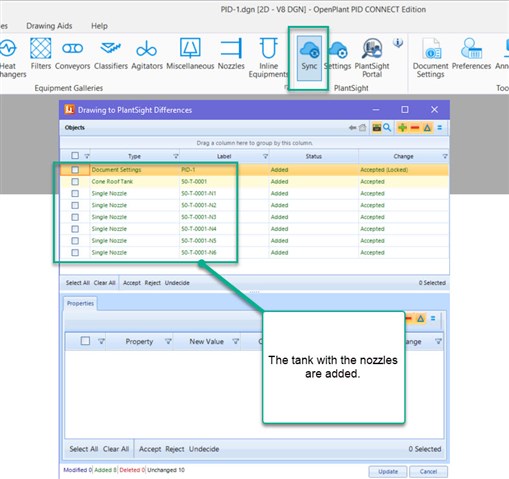The width and height of the screenshot is (509, 479).
Task: Open the Drawing Aids ribbon tab
Action: click(49, 26)
